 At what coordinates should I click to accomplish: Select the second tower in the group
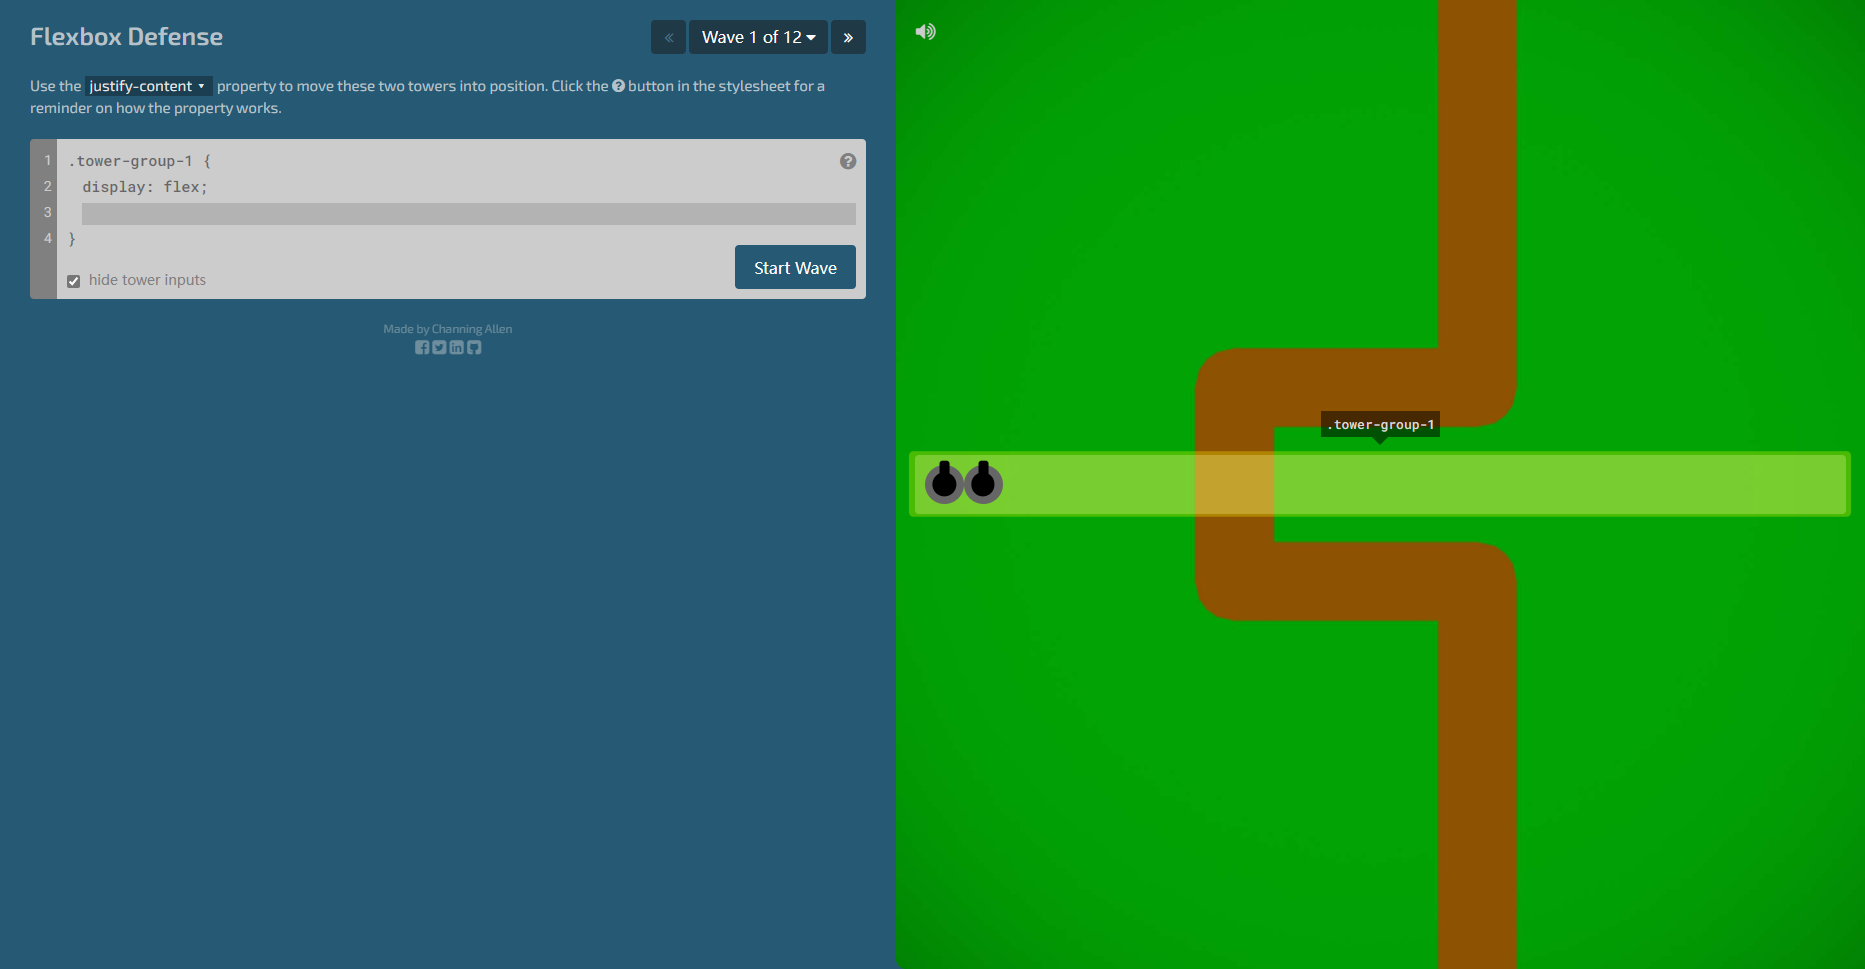983,483
